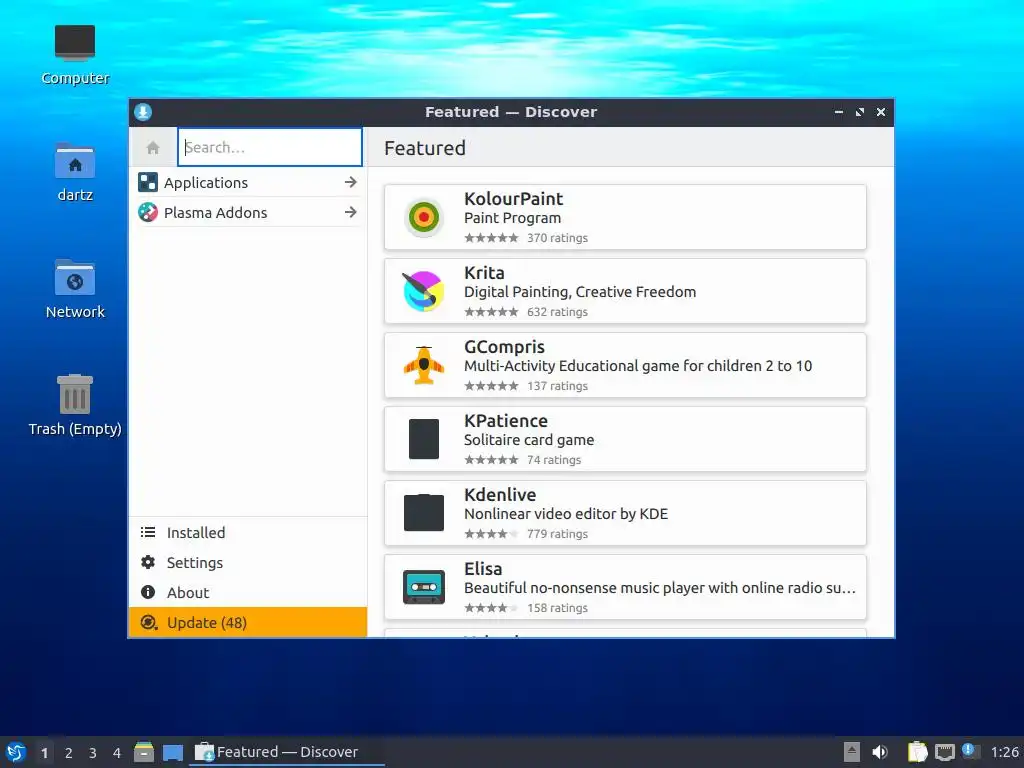Click the Update refresh icon
Screen dimensions: 1024x768
click(149, 622)
